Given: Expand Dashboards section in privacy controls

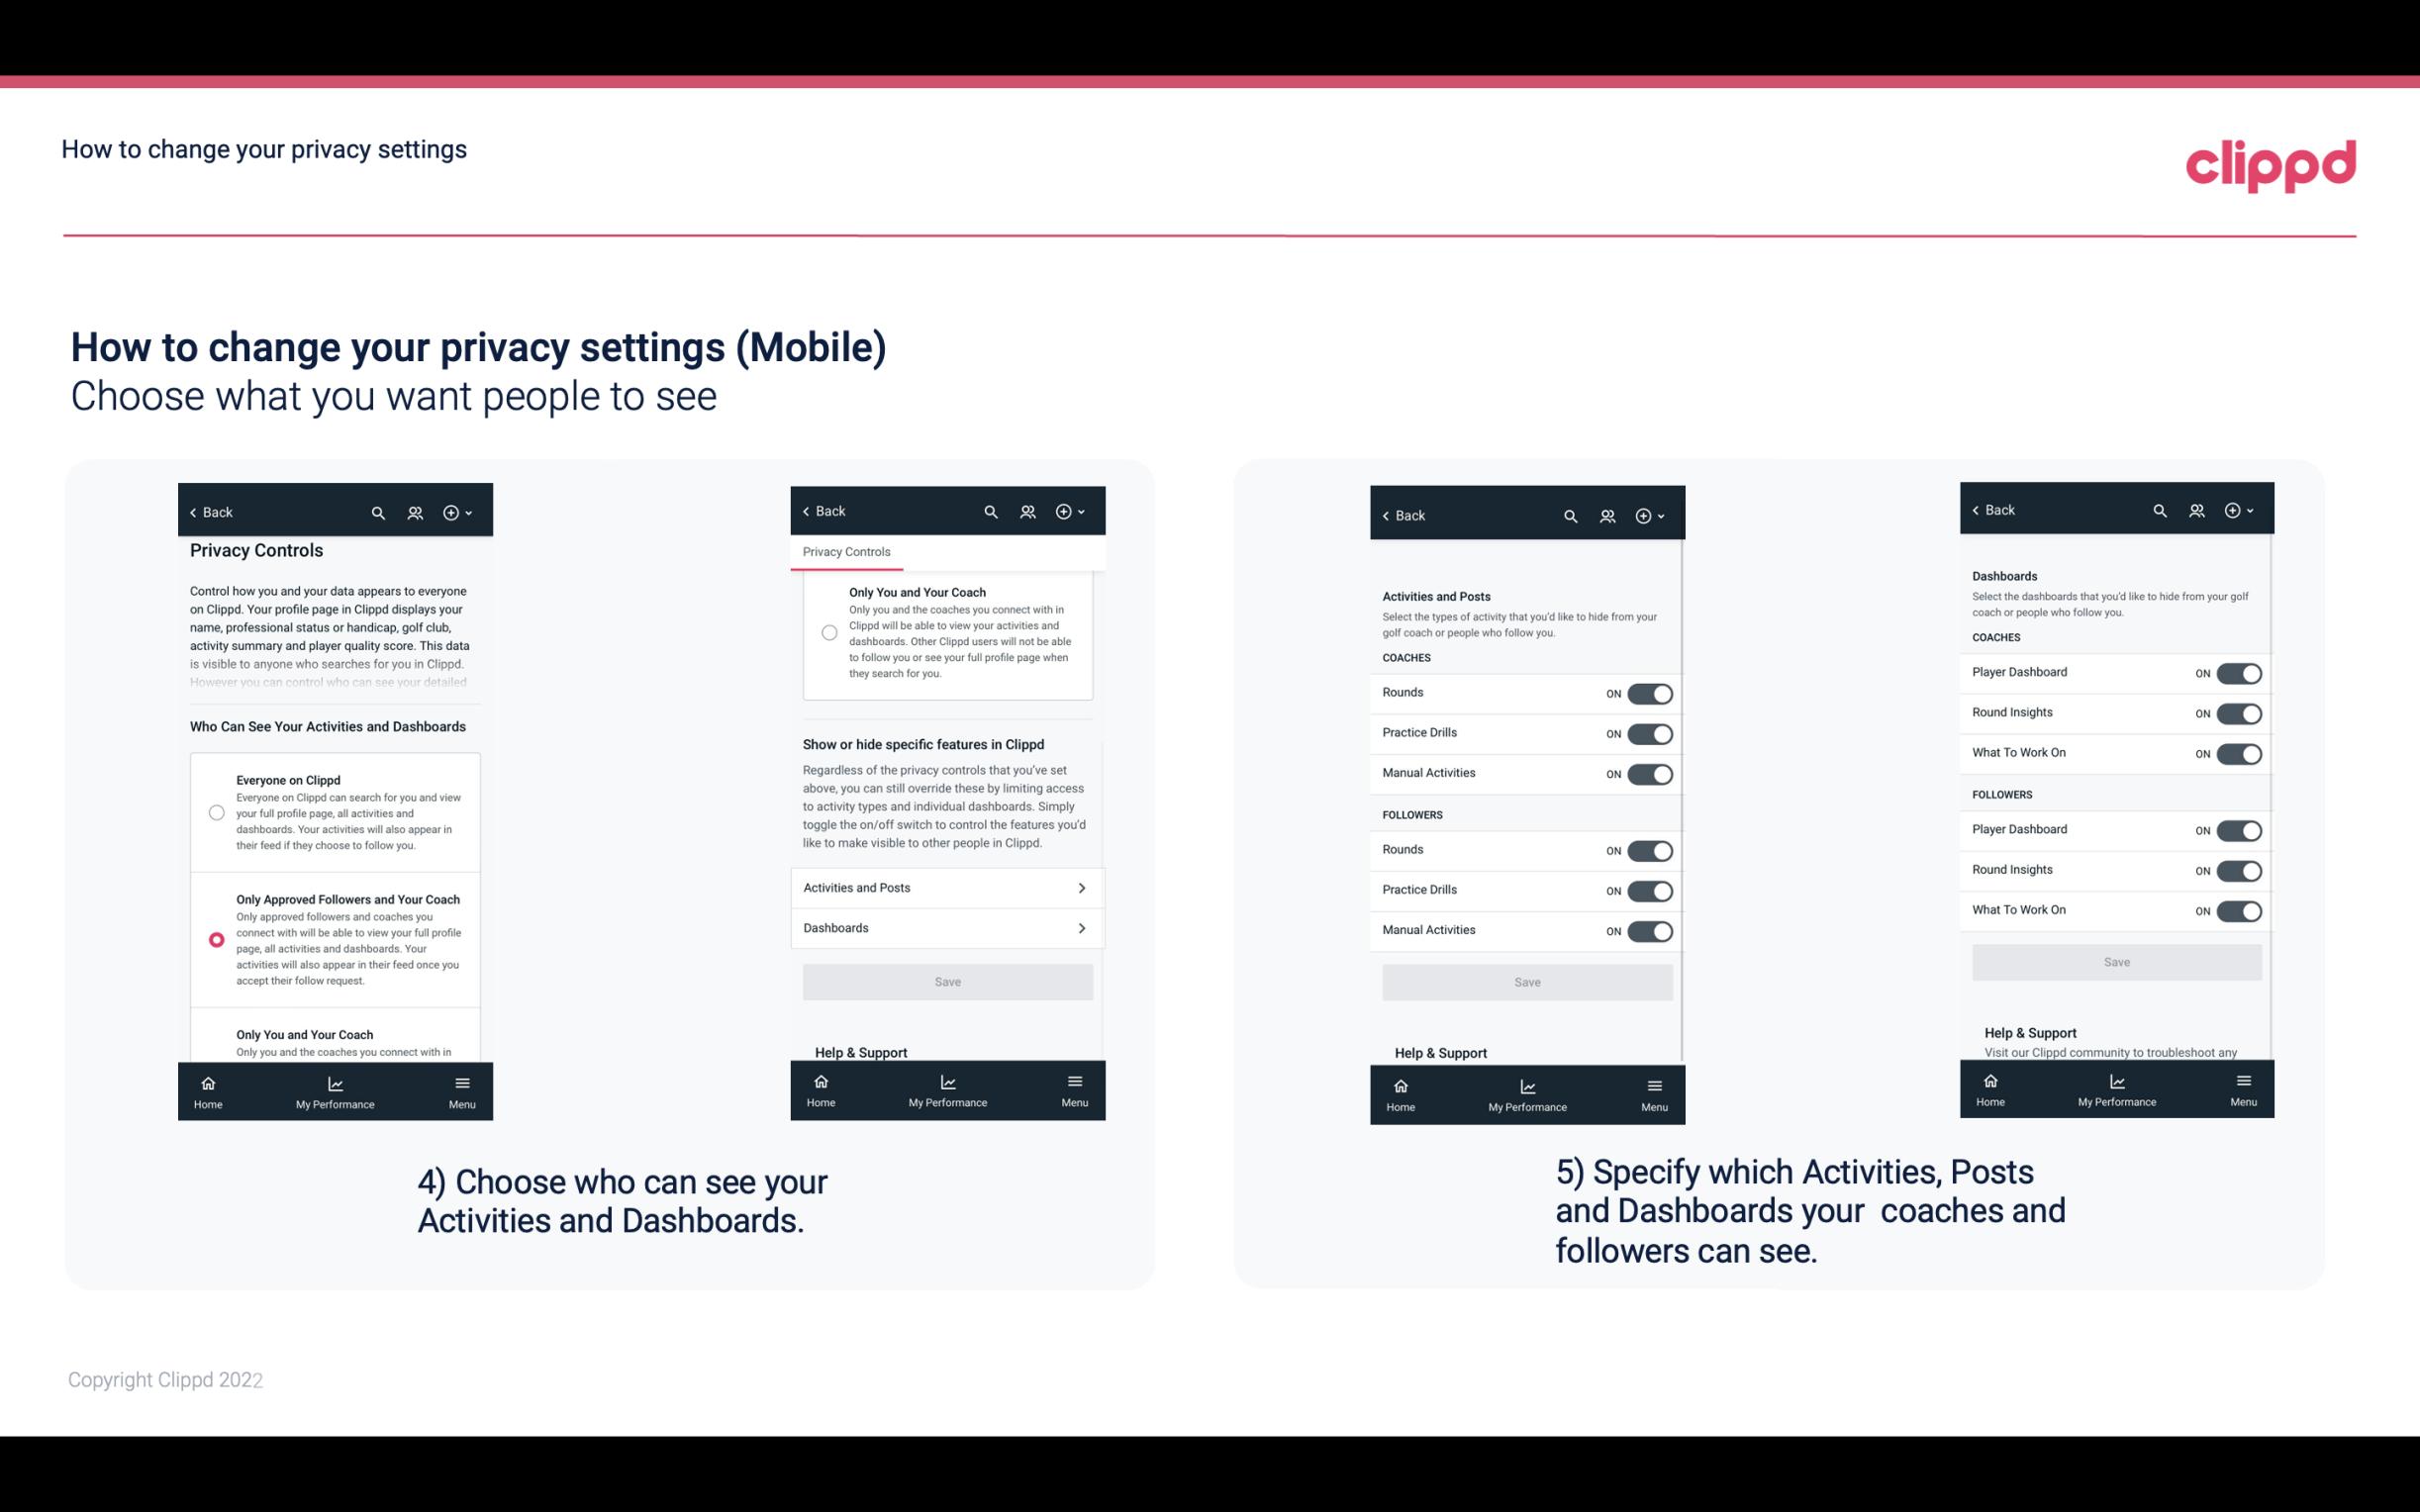Looking at the screenshot, I should 946,927.
